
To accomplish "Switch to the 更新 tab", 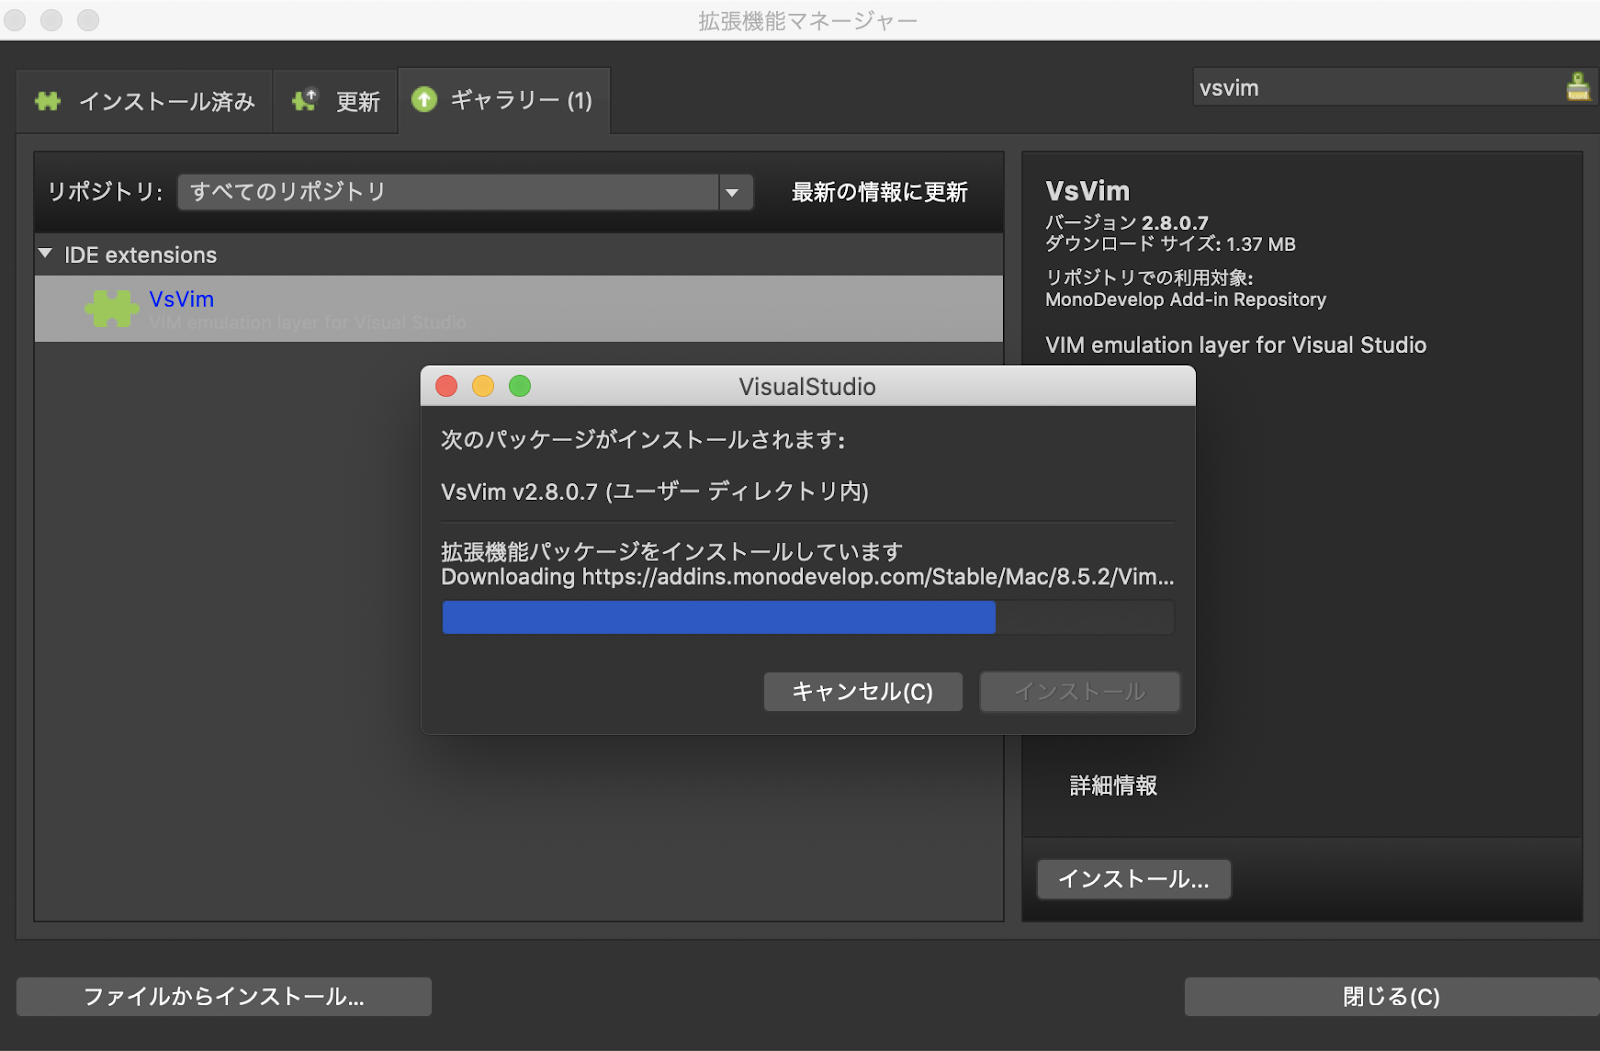I will click(336, 101).
